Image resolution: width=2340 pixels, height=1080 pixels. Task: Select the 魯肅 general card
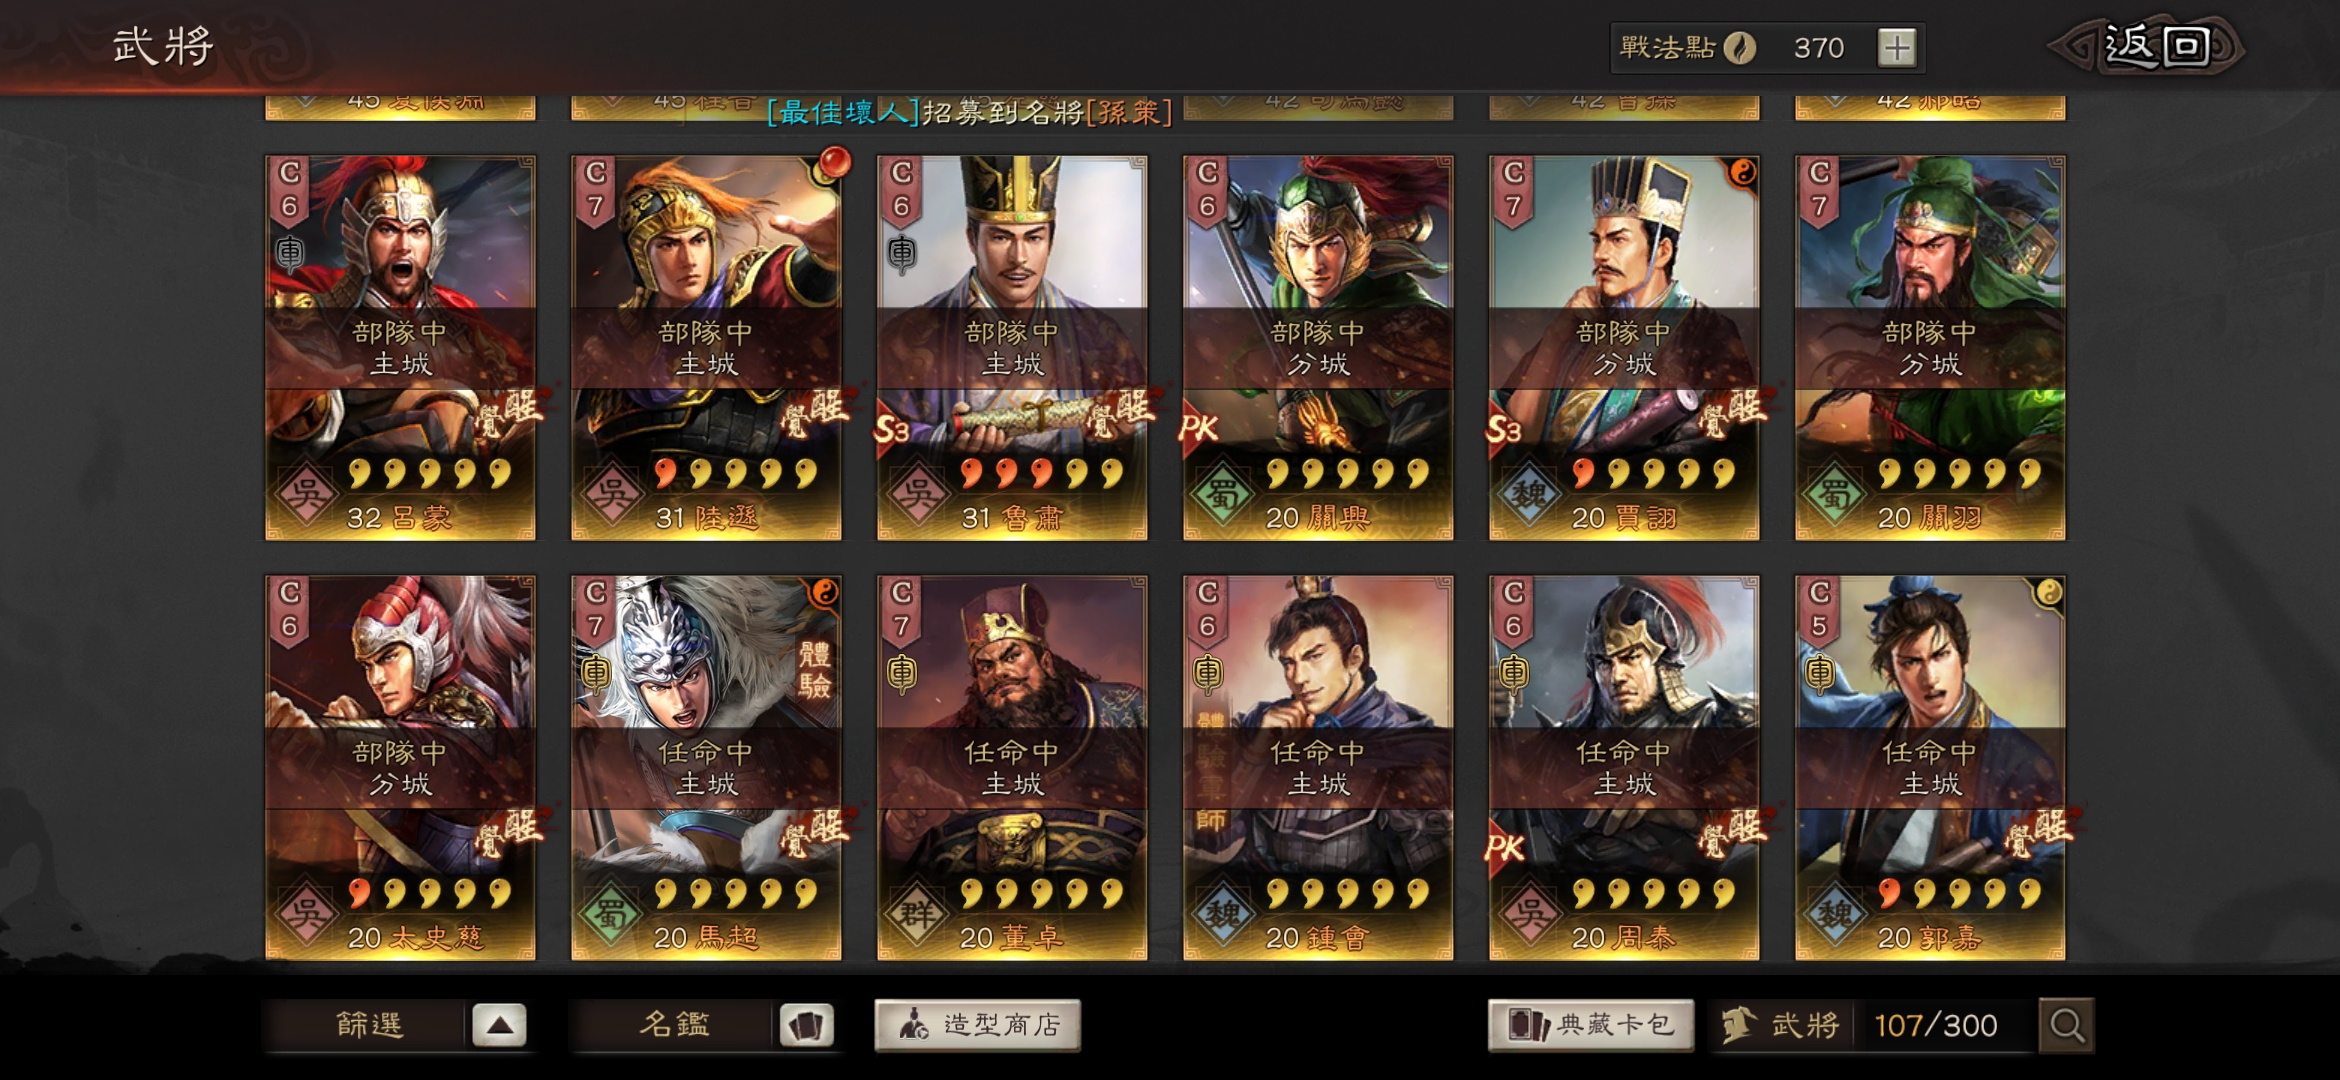coord(1012,348)
